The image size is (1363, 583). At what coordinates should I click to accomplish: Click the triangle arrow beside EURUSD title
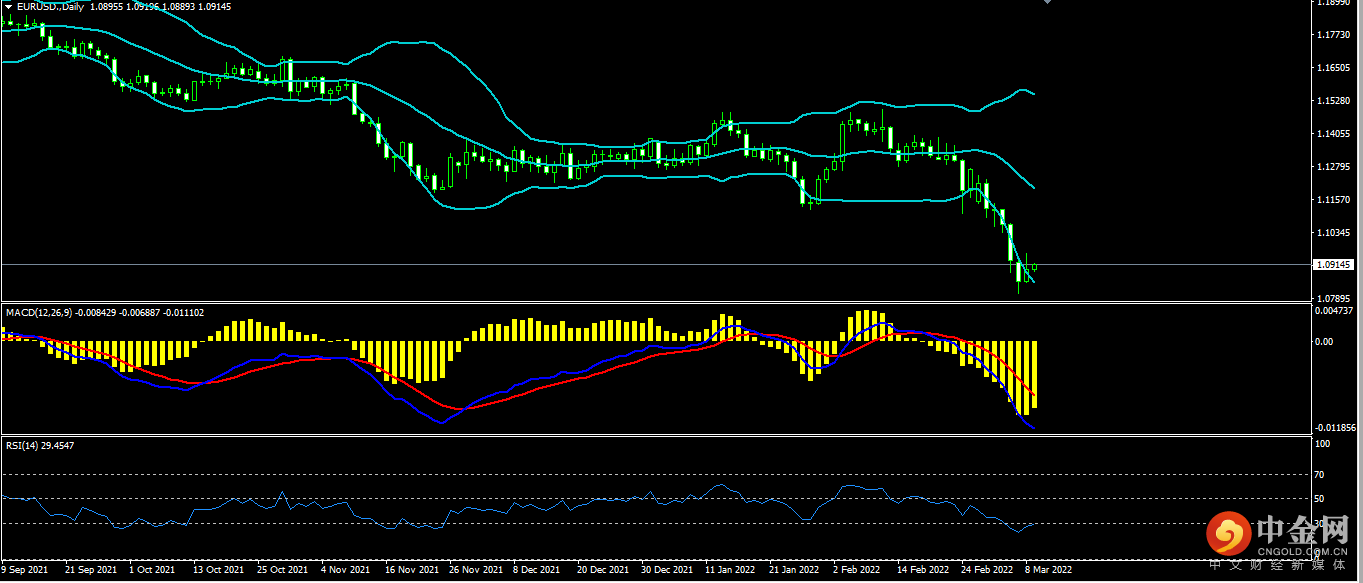[9, 6]
